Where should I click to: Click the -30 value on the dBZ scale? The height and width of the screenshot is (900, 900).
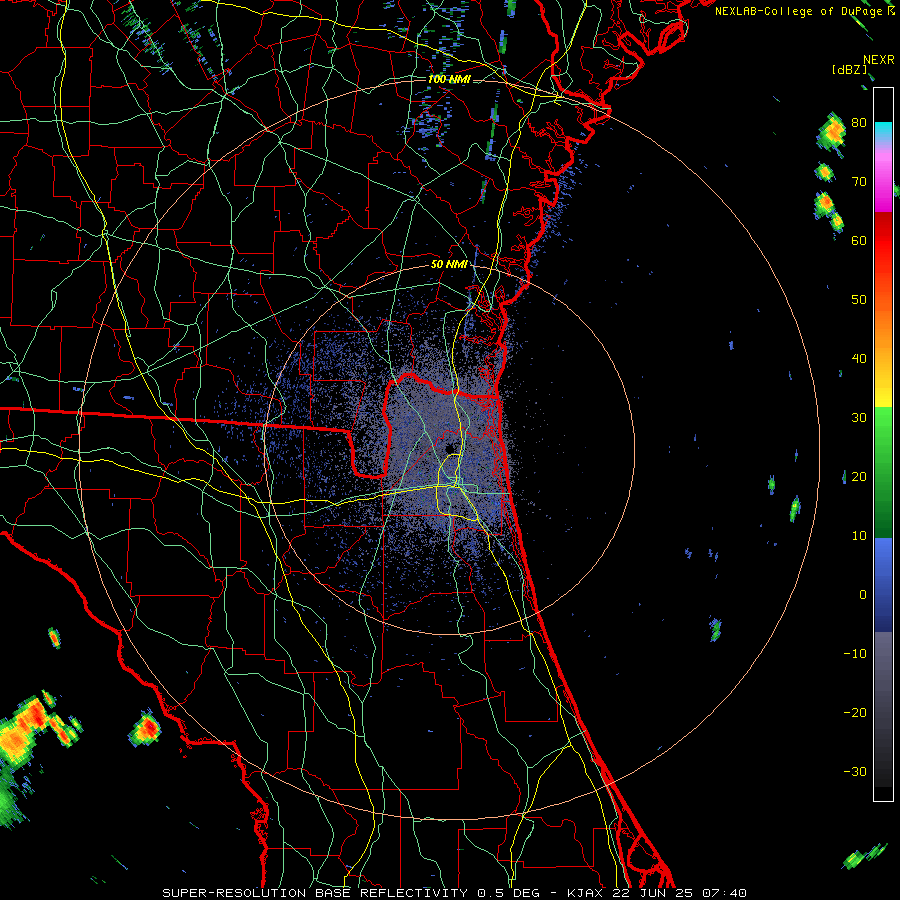tap(855, 772)
